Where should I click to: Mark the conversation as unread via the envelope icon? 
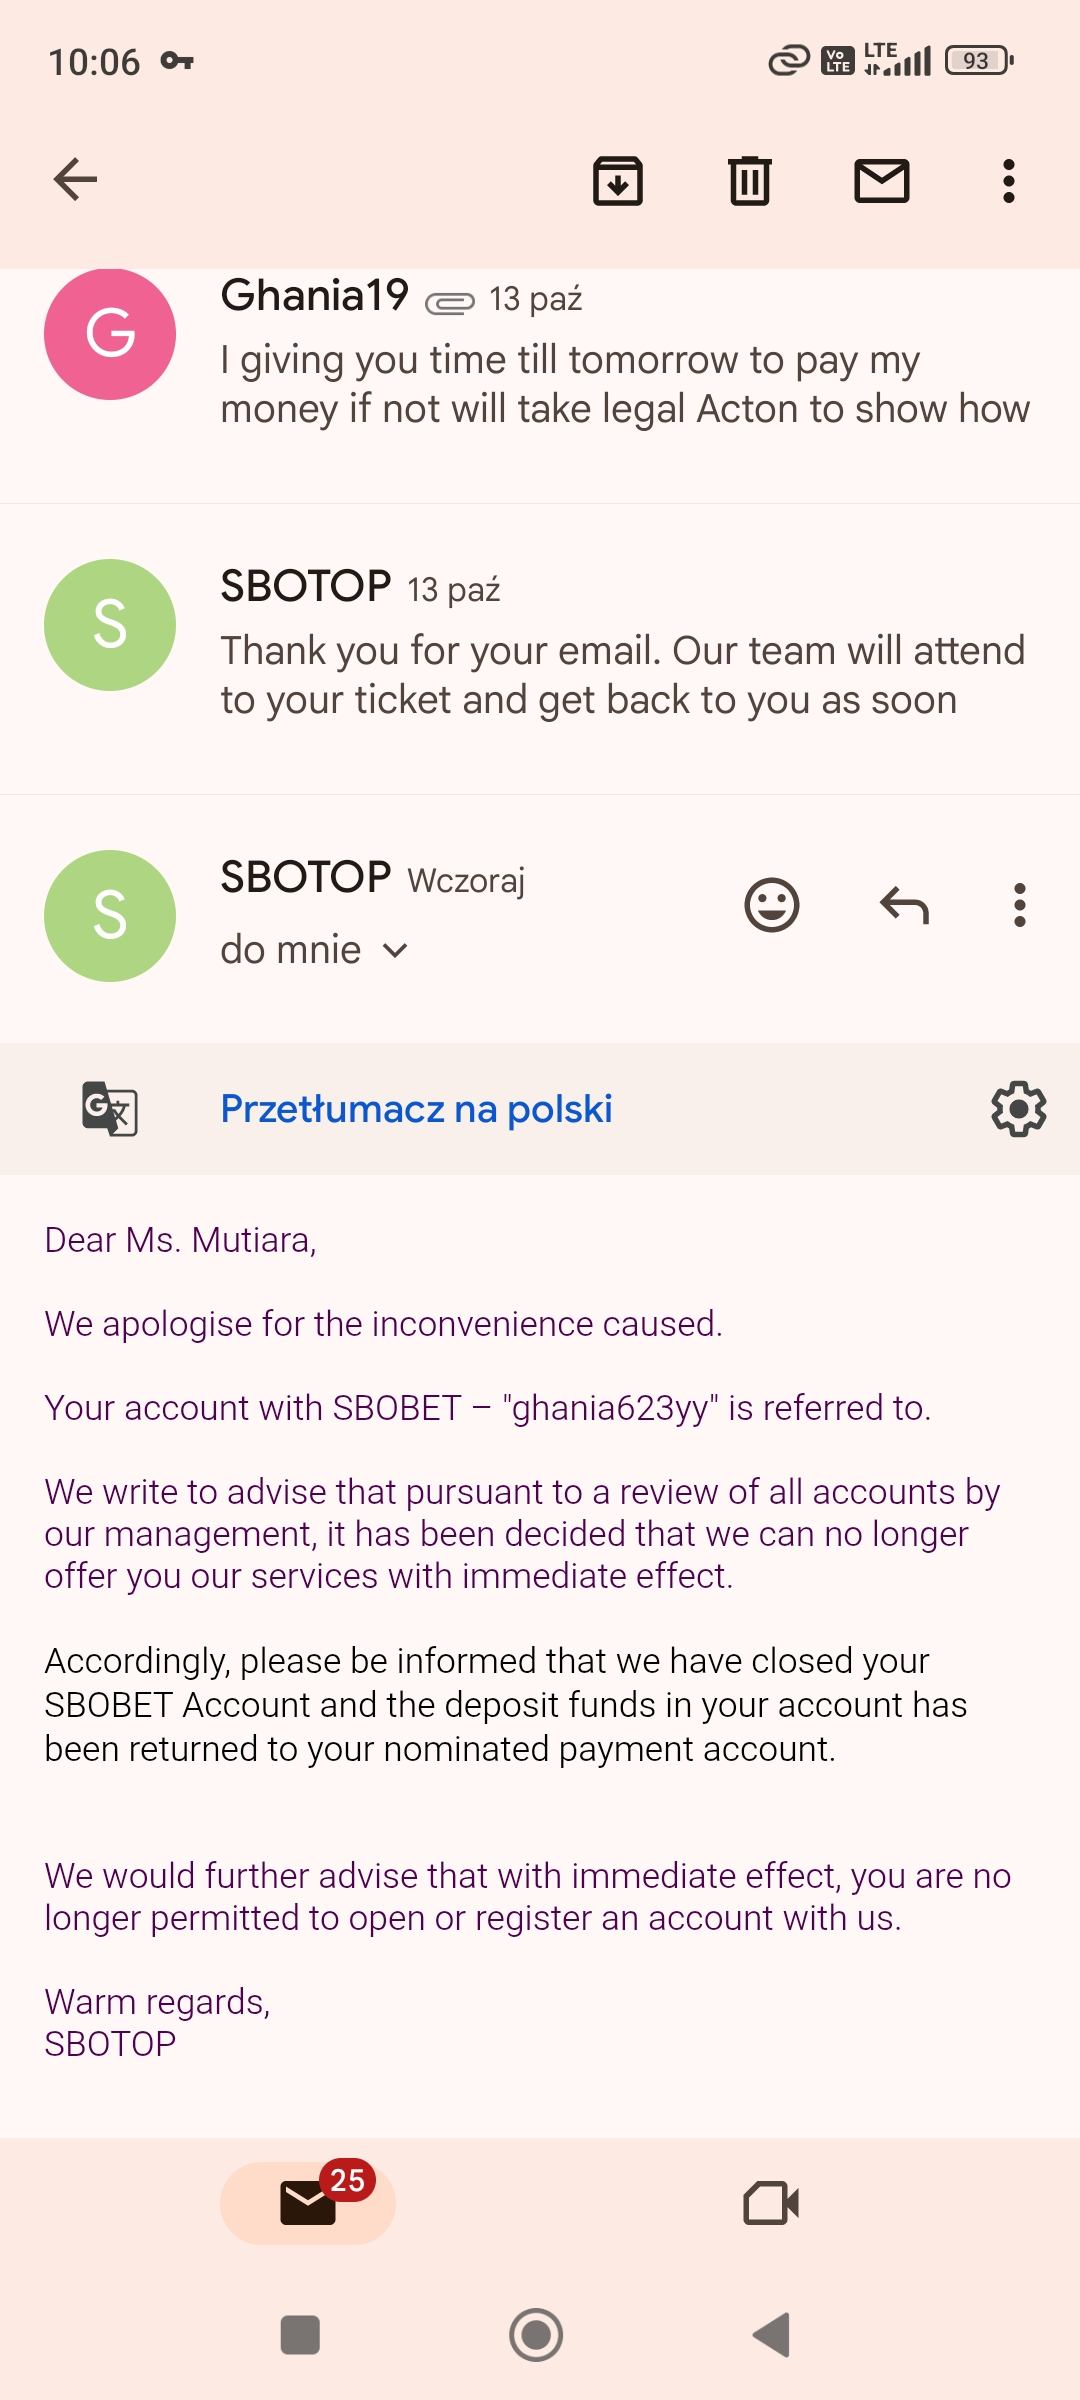click(882, 181)
